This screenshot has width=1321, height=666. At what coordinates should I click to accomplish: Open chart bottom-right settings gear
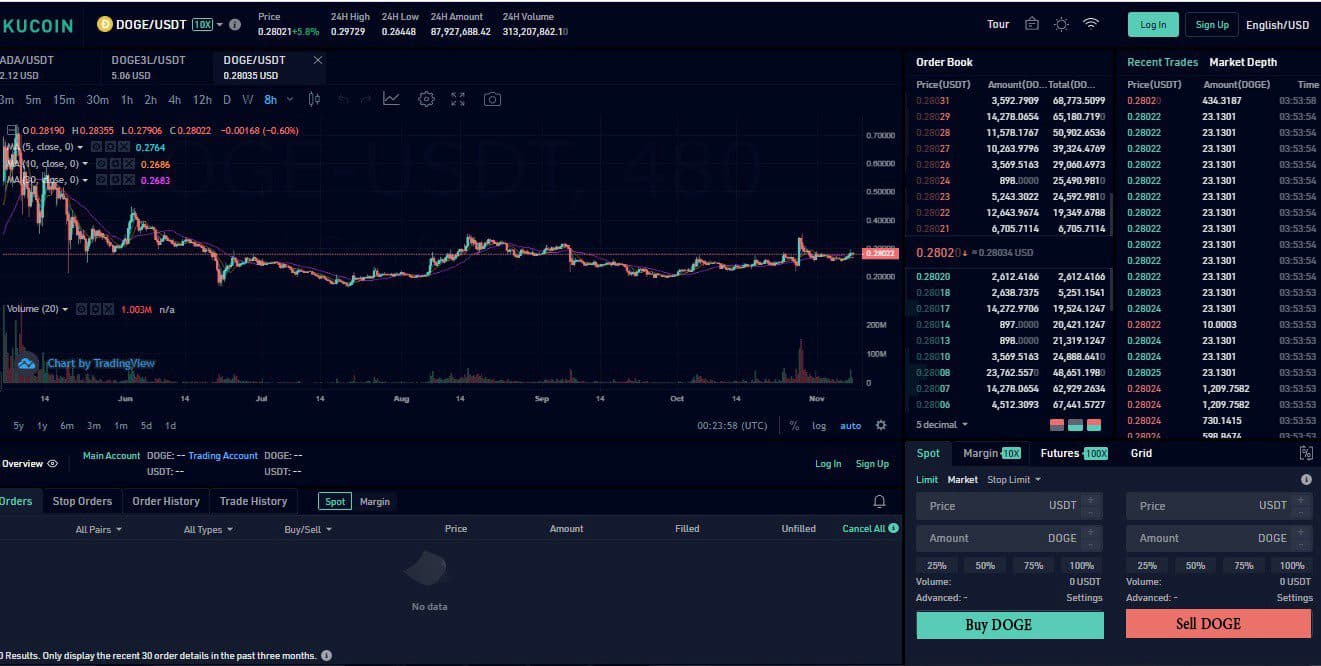coord(881,425)
